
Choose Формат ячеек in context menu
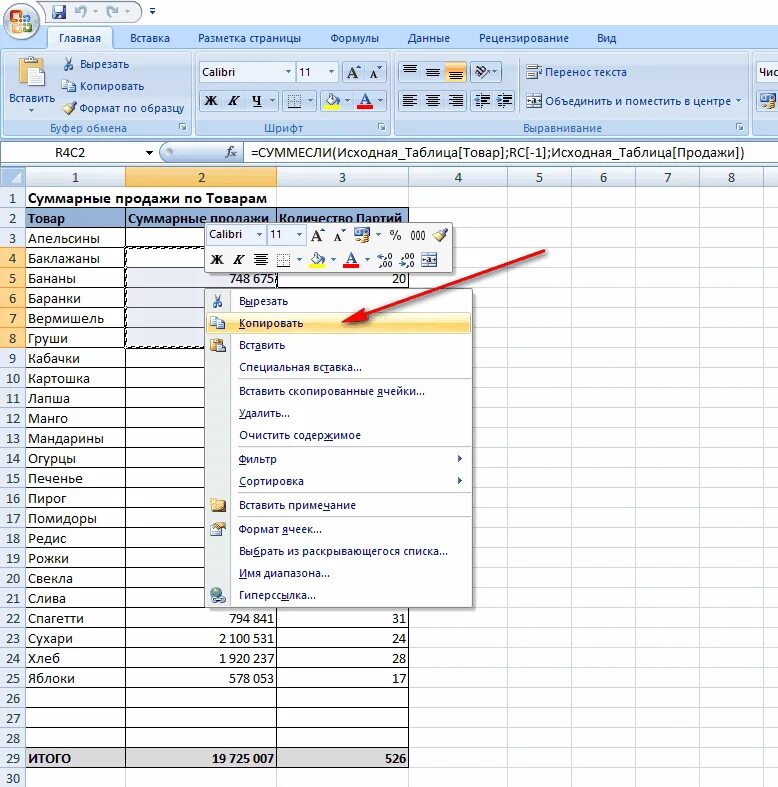338,529
